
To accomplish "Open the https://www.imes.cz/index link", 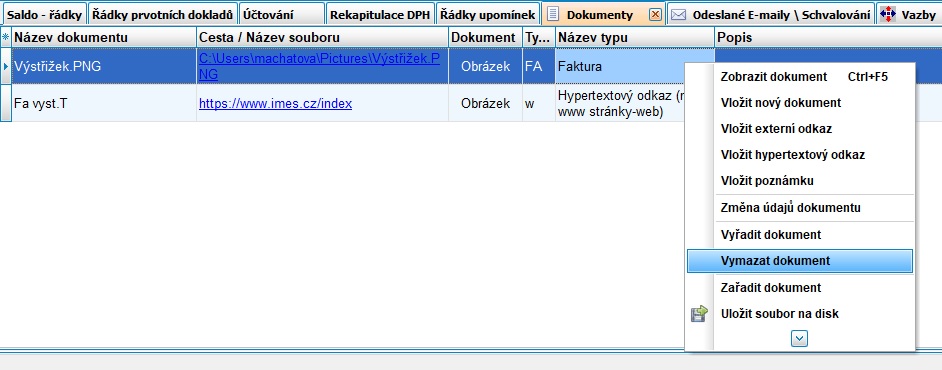I will (x=275, y=103).
